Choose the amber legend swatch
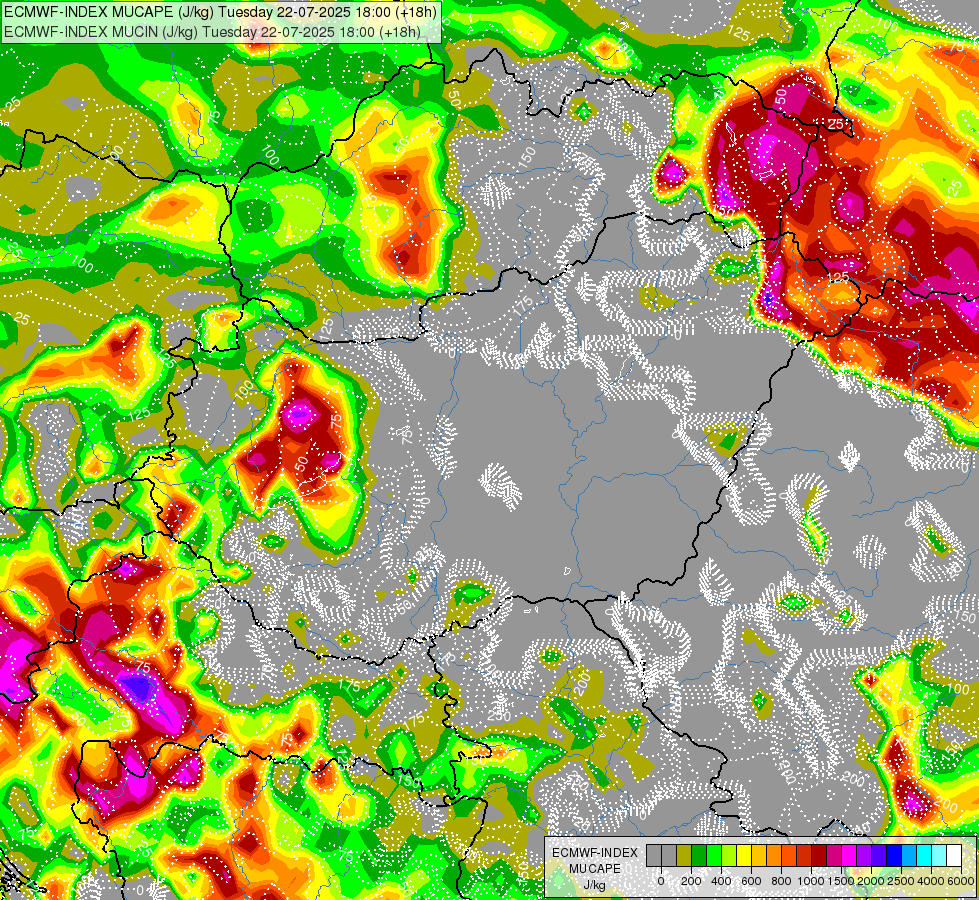Screen dimensions: 979x900 (x=759, y=855)
